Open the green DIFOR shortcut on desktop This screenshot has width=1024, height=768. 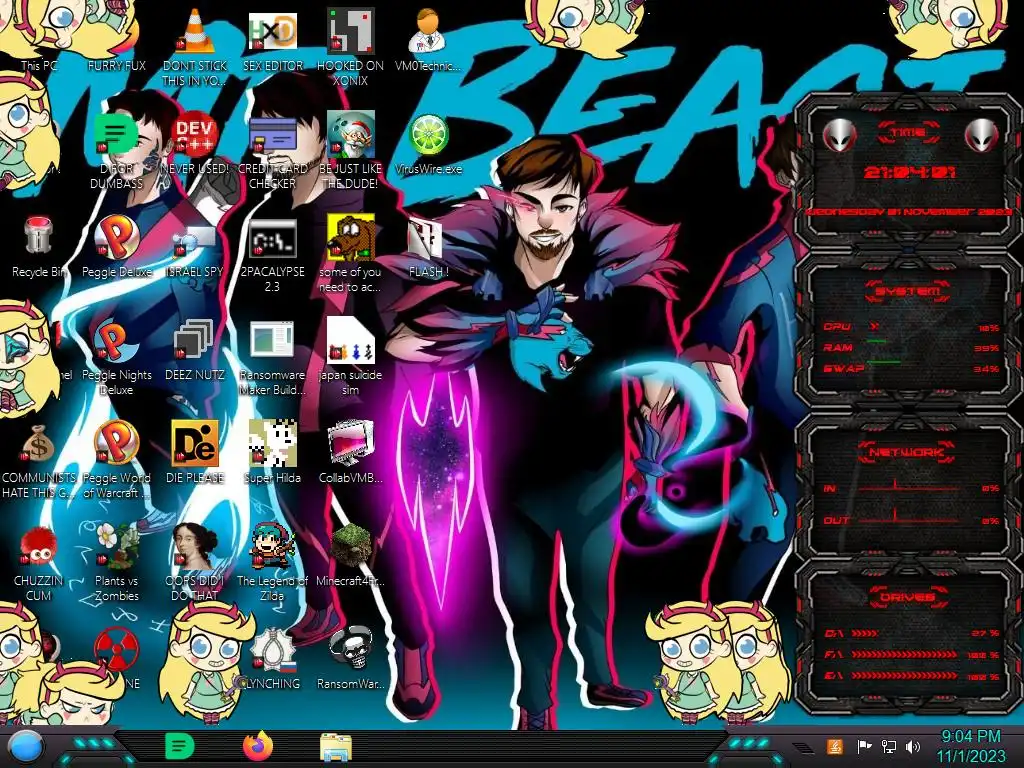pyautogui.click(x=115, y=135)
